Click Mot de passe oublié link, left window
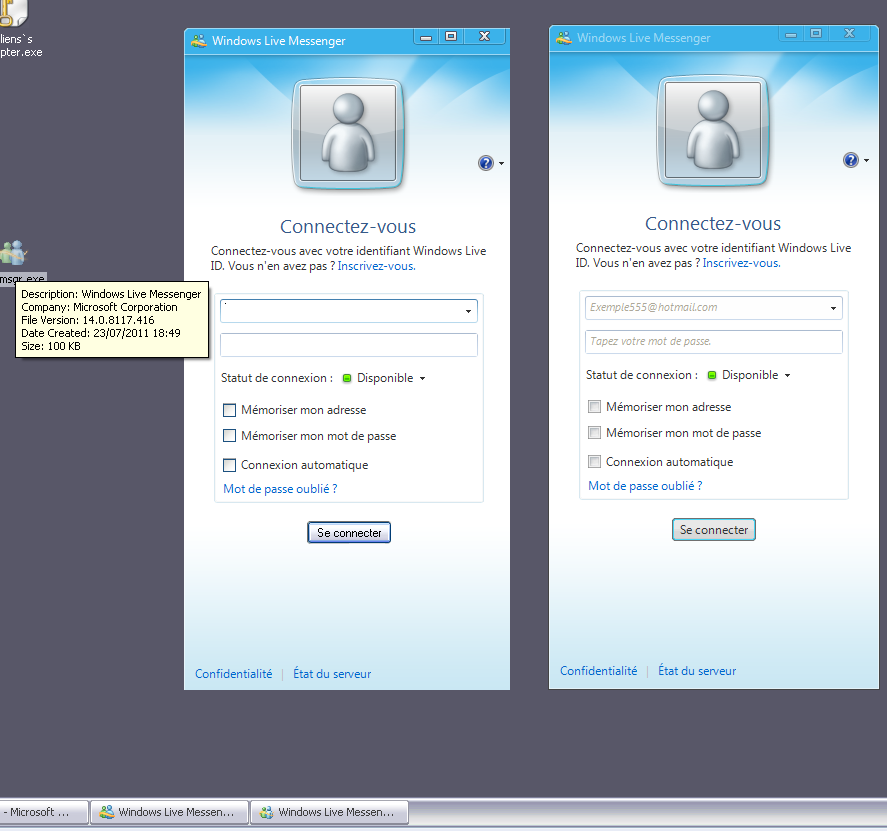The width and height of the screenshot is (887, 831). 280,489
